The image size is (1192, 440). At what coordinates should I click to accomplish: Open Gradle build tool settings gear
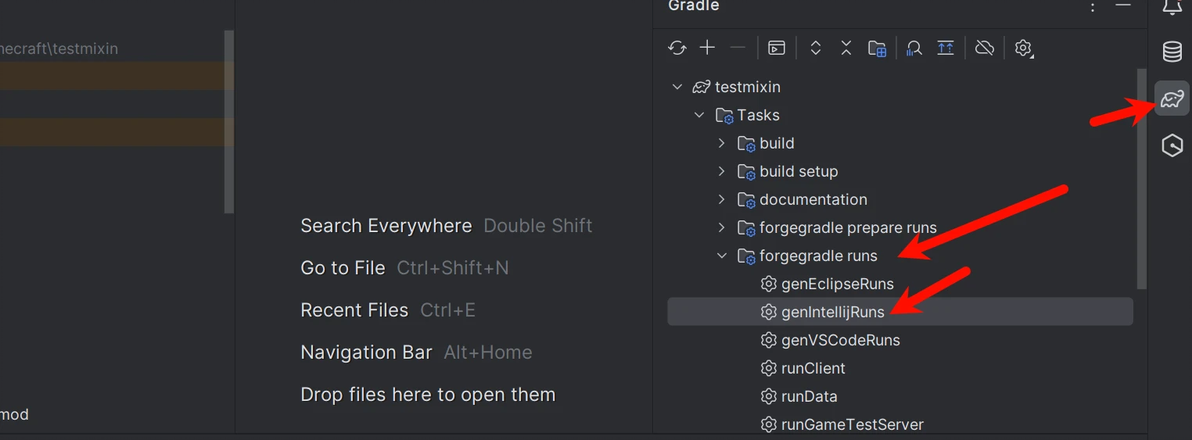(1023, 48)
